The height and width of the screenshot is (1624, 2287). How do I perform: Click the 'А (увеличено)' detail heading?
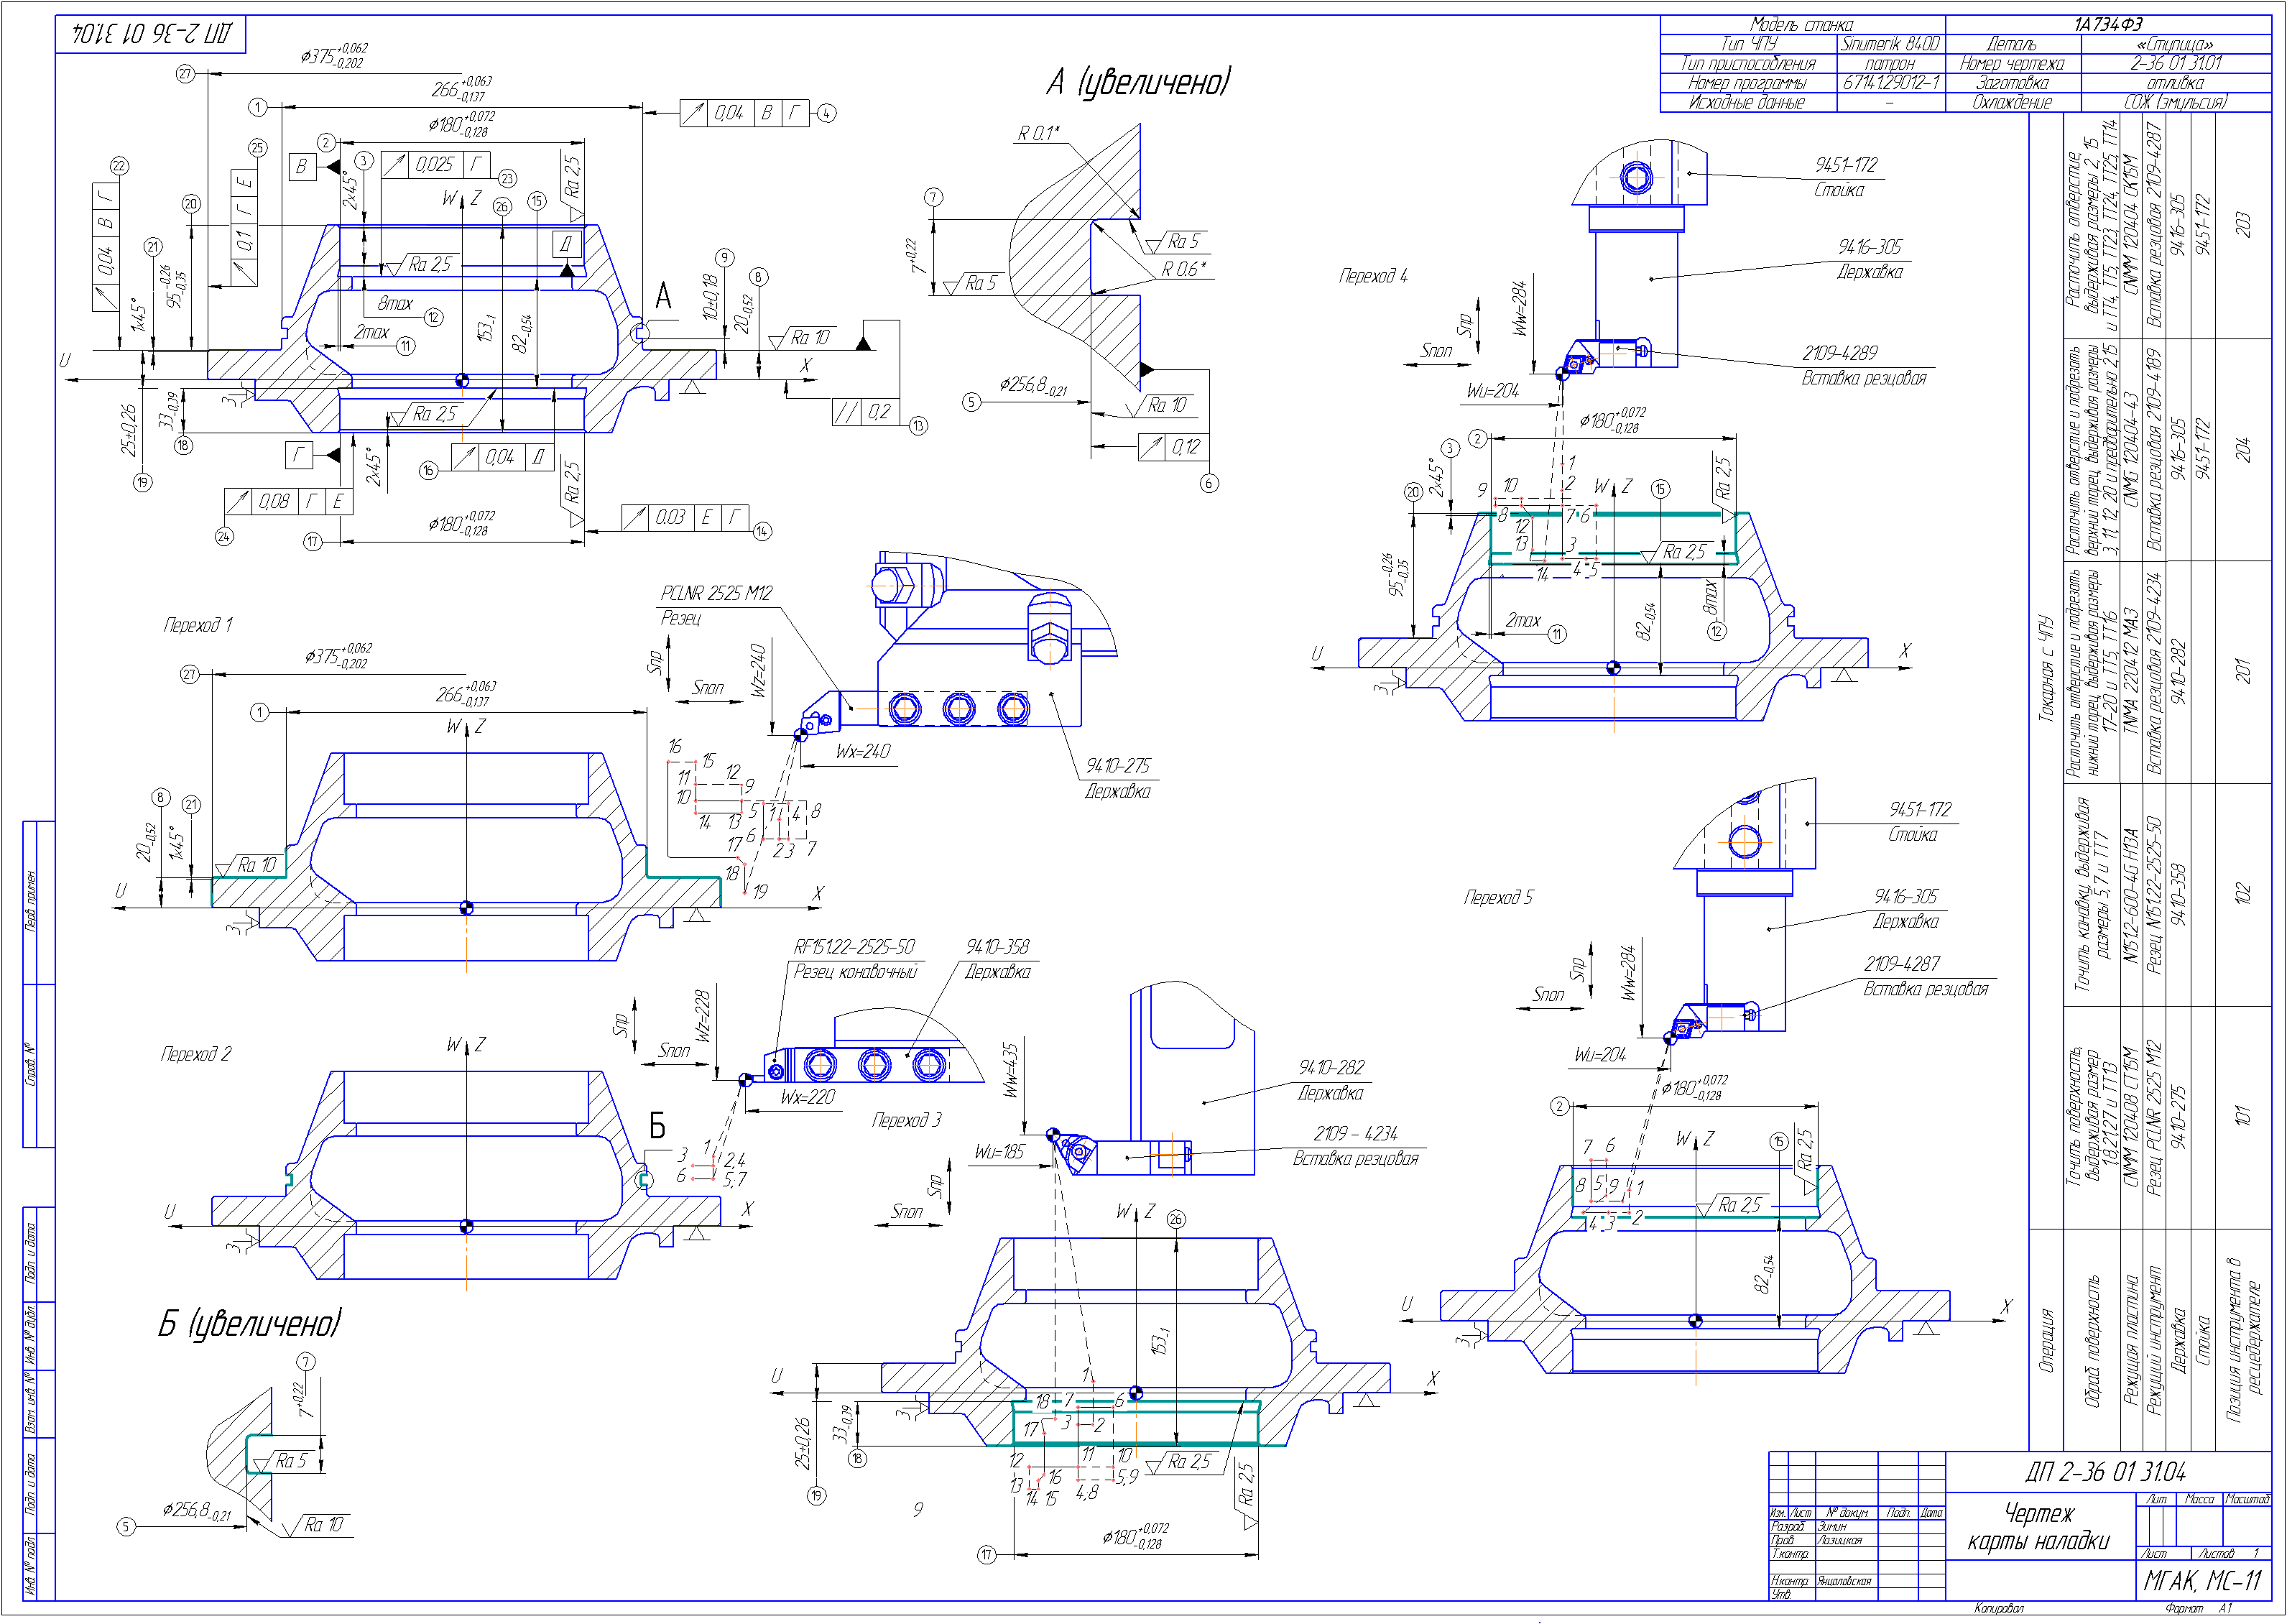tap(1138, 82)
